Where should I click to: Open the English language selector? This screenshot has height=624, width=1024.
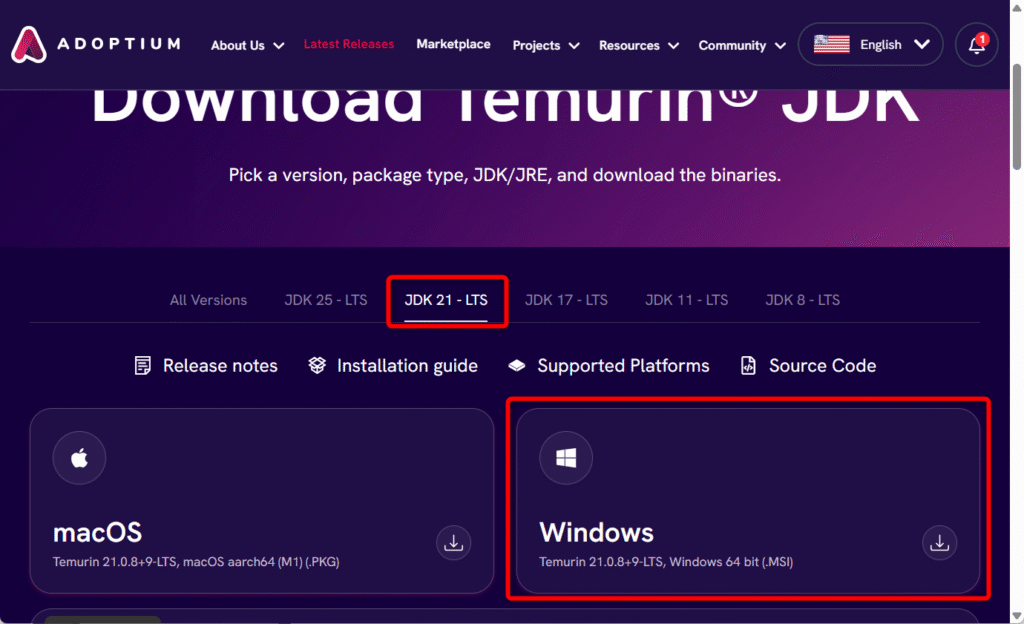pos(870,45)
